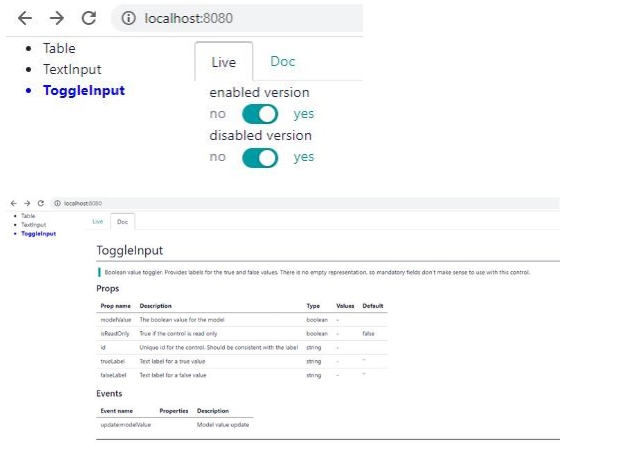638x450 pixels.
Task: Click the 'no' label of disabled version
Action: (x=217, y=157)
